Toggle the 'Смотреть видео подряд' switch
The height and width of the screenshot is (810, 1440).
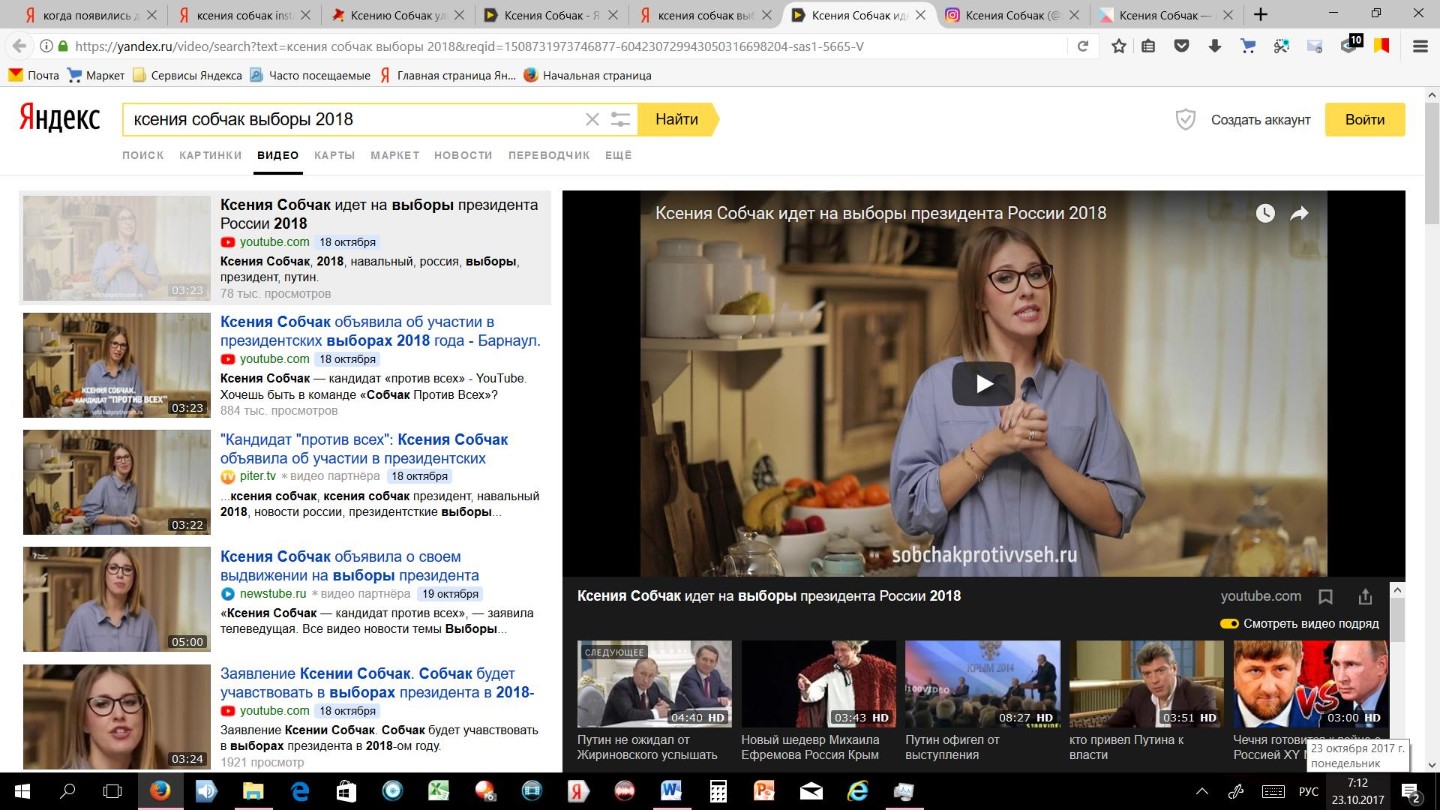click(1229, 624)
